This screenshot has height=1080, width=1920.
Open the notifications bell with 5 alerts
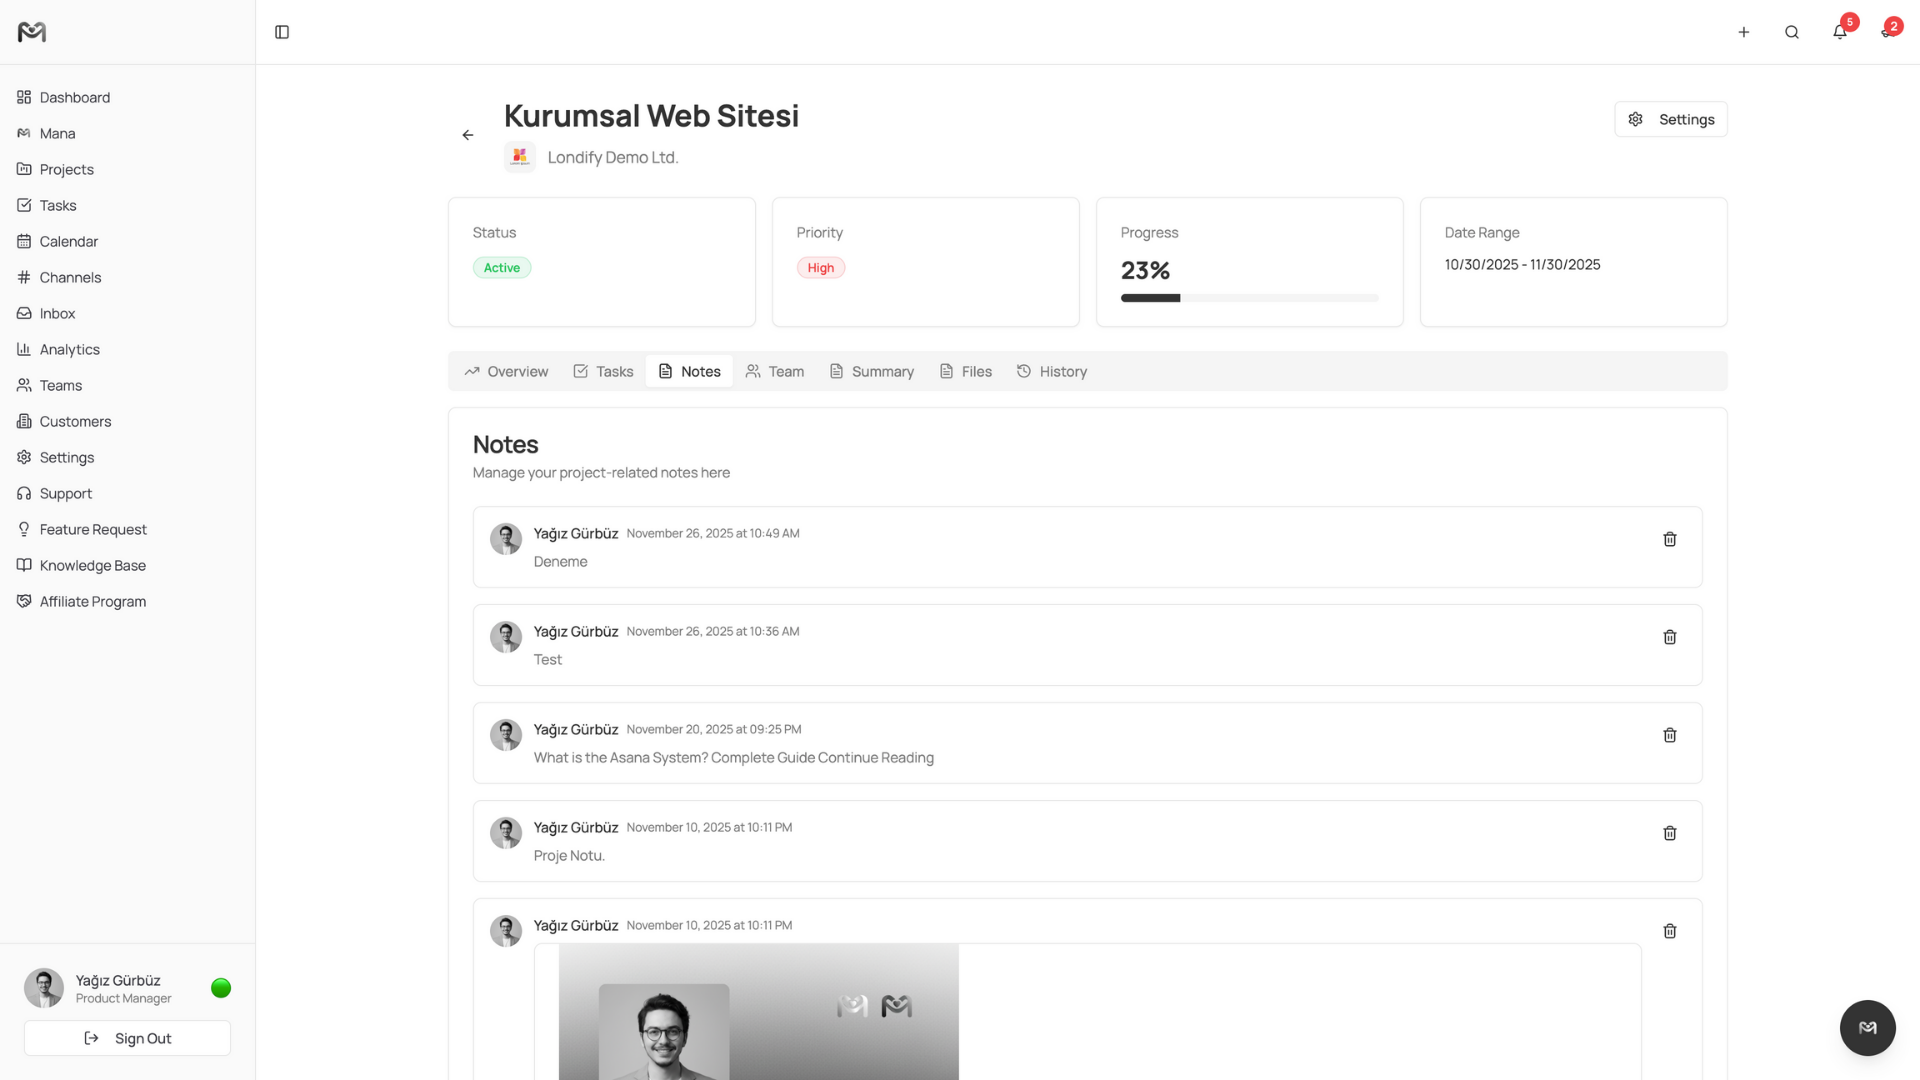pos(1839,32)
